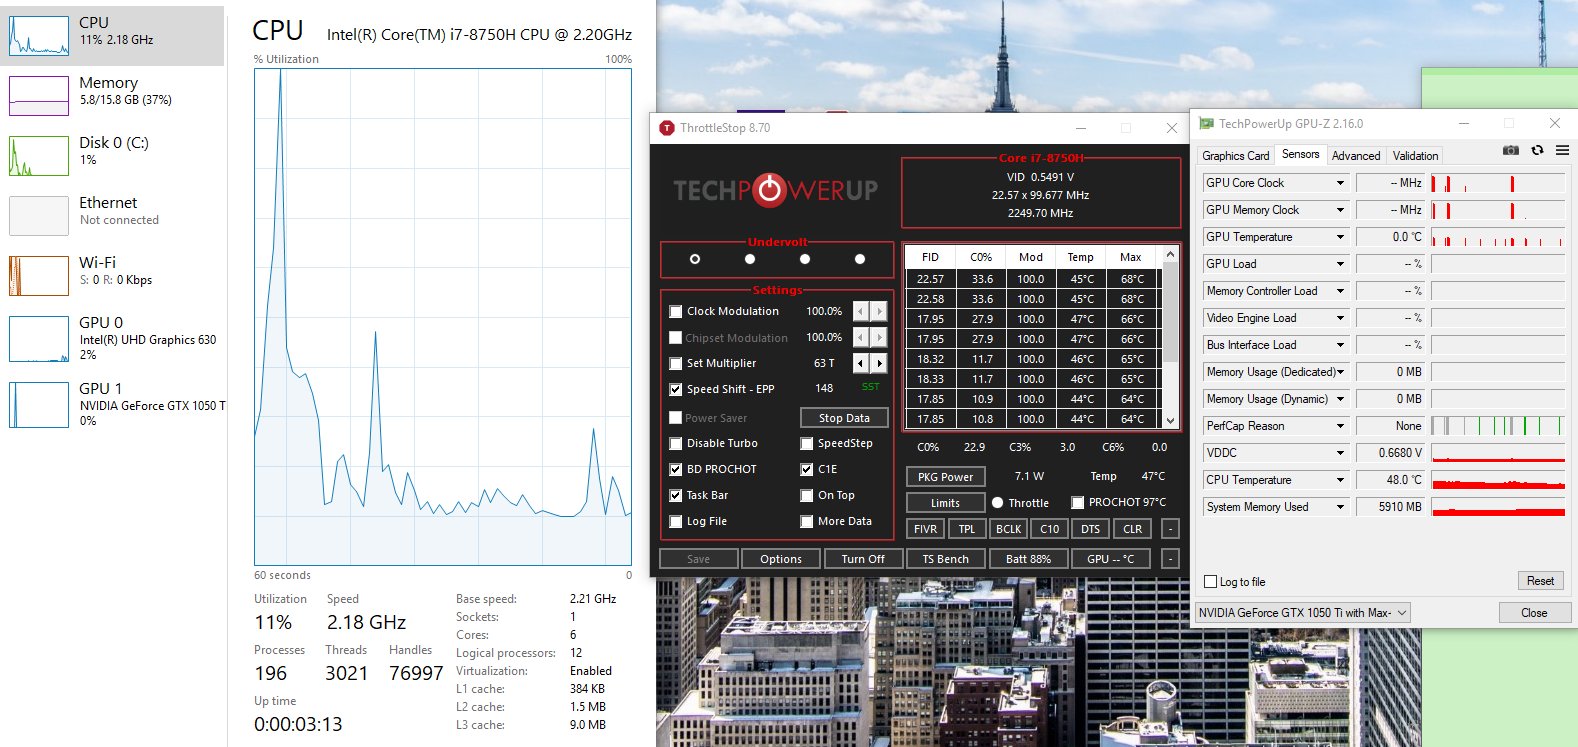
Task: Click the ThrottleStop core table scrollbar thumb
Action: 1170,311
